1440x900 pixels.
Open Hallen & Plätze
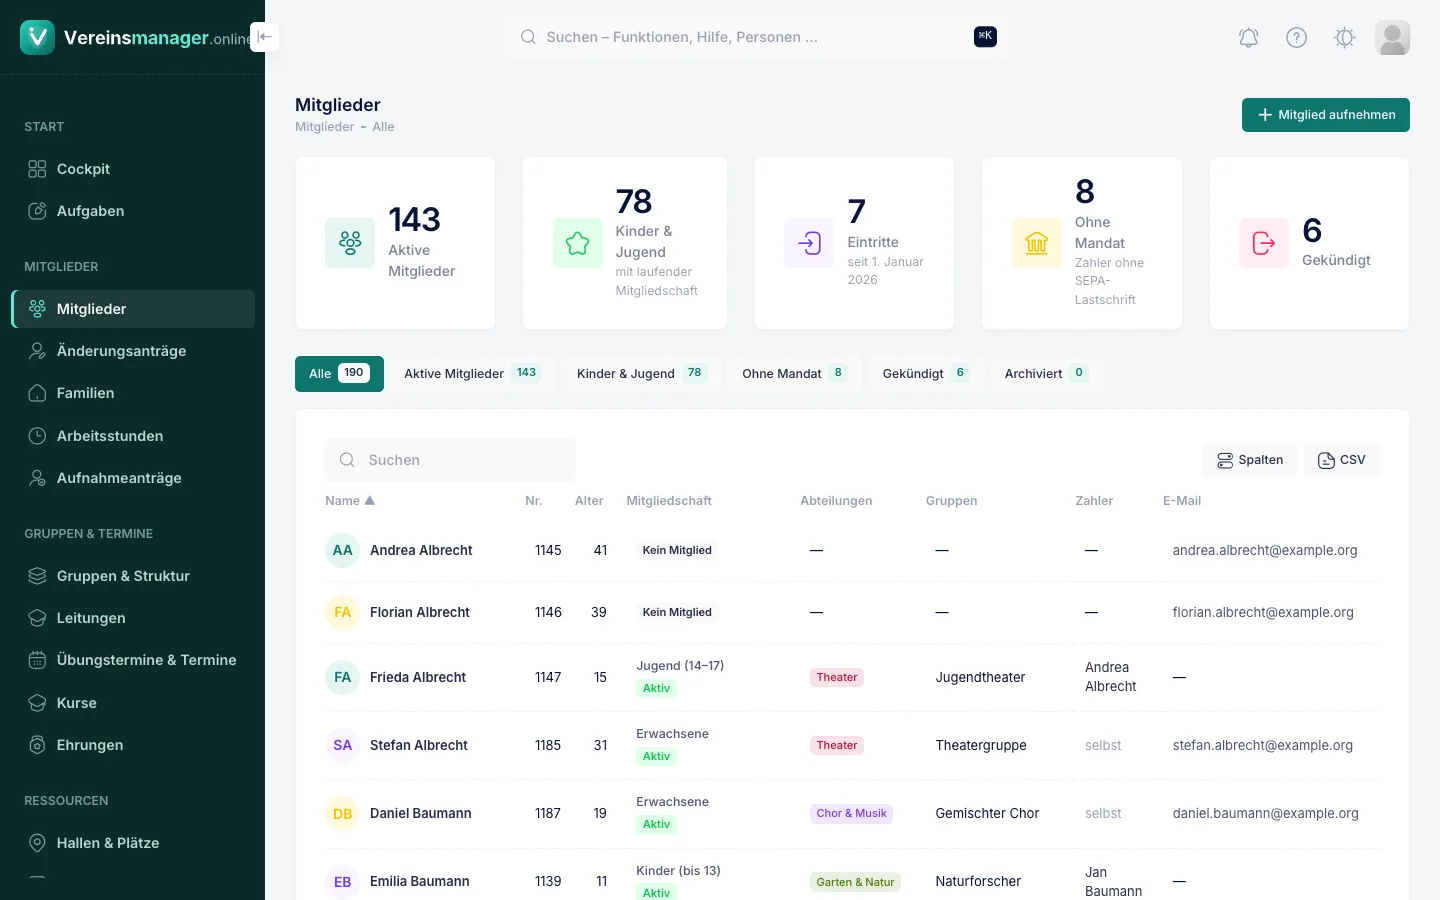click(133, 843)
